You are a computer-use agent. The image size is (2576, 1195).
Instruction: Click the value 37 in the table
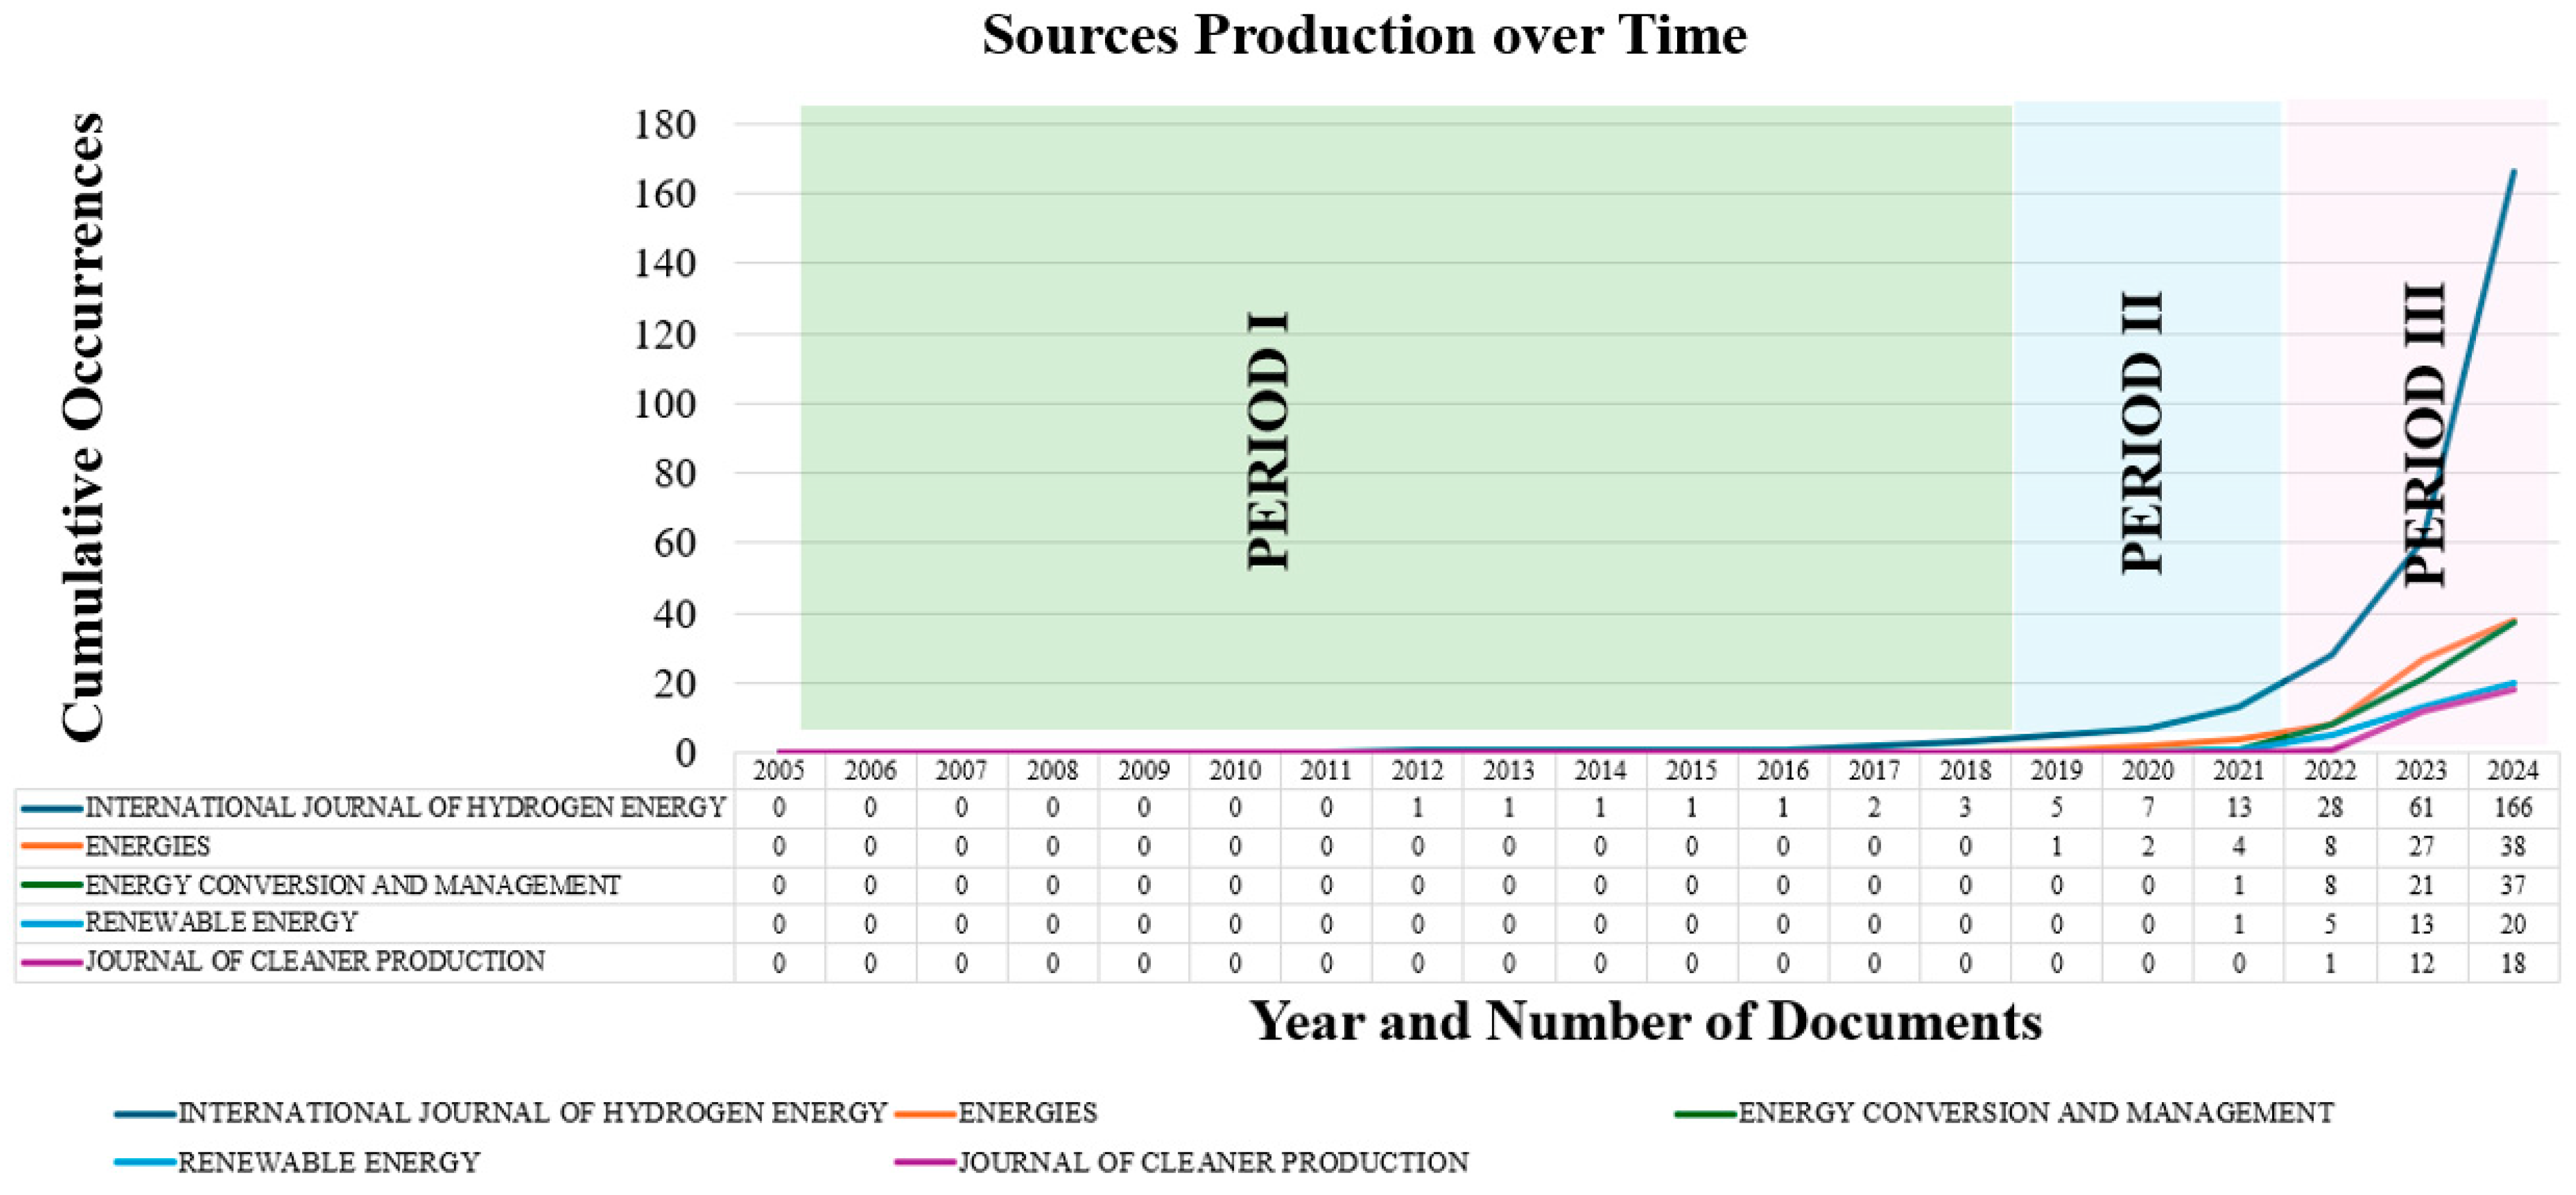click(2513, 886)
